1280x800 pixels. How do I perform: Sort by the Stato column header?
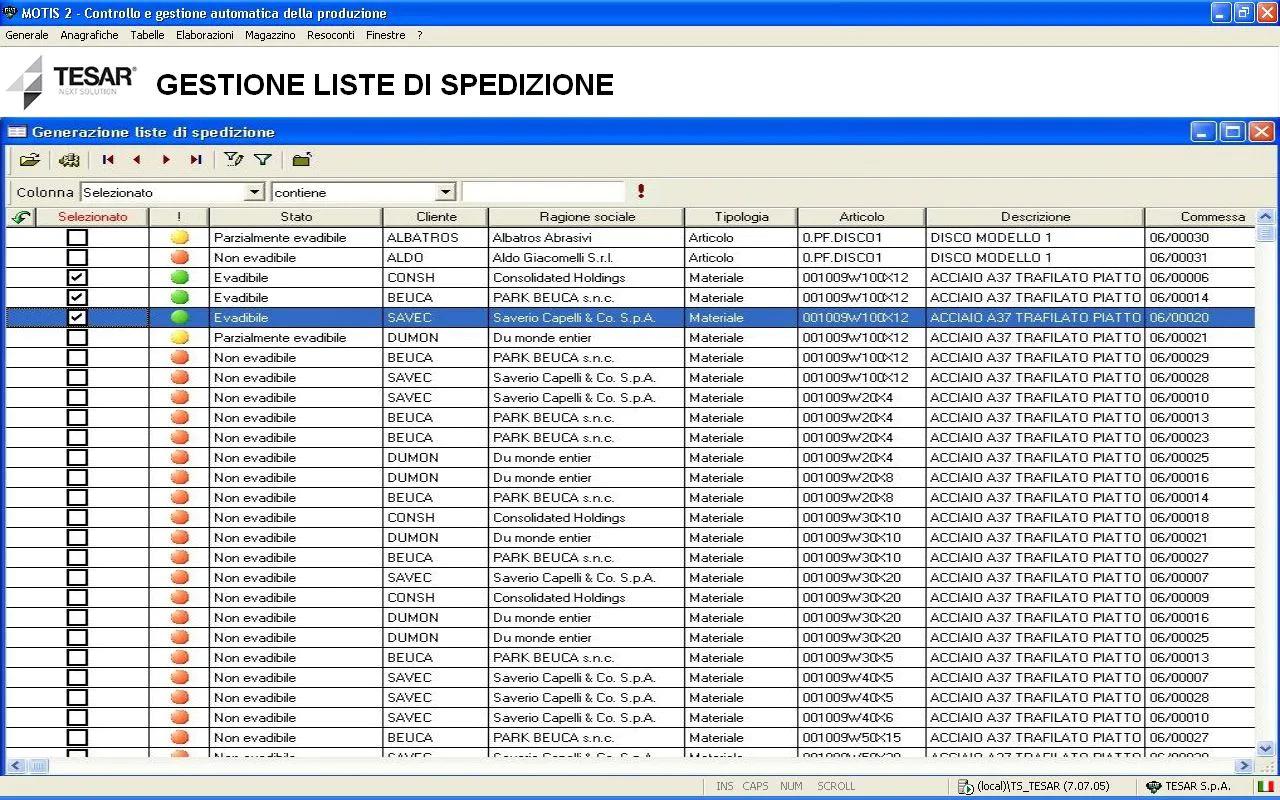[x=296, y=217]
